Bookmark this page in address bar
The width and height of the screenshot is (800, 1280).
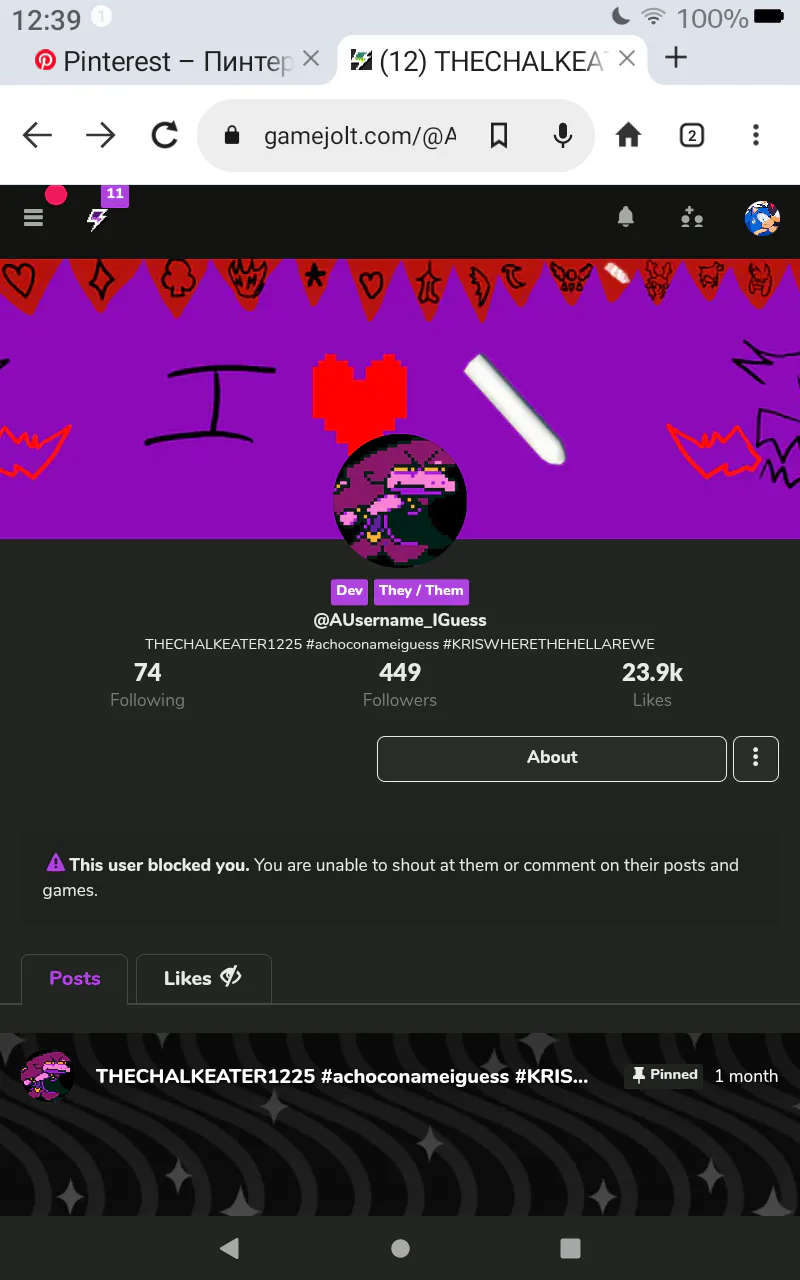tap(499, 135)
